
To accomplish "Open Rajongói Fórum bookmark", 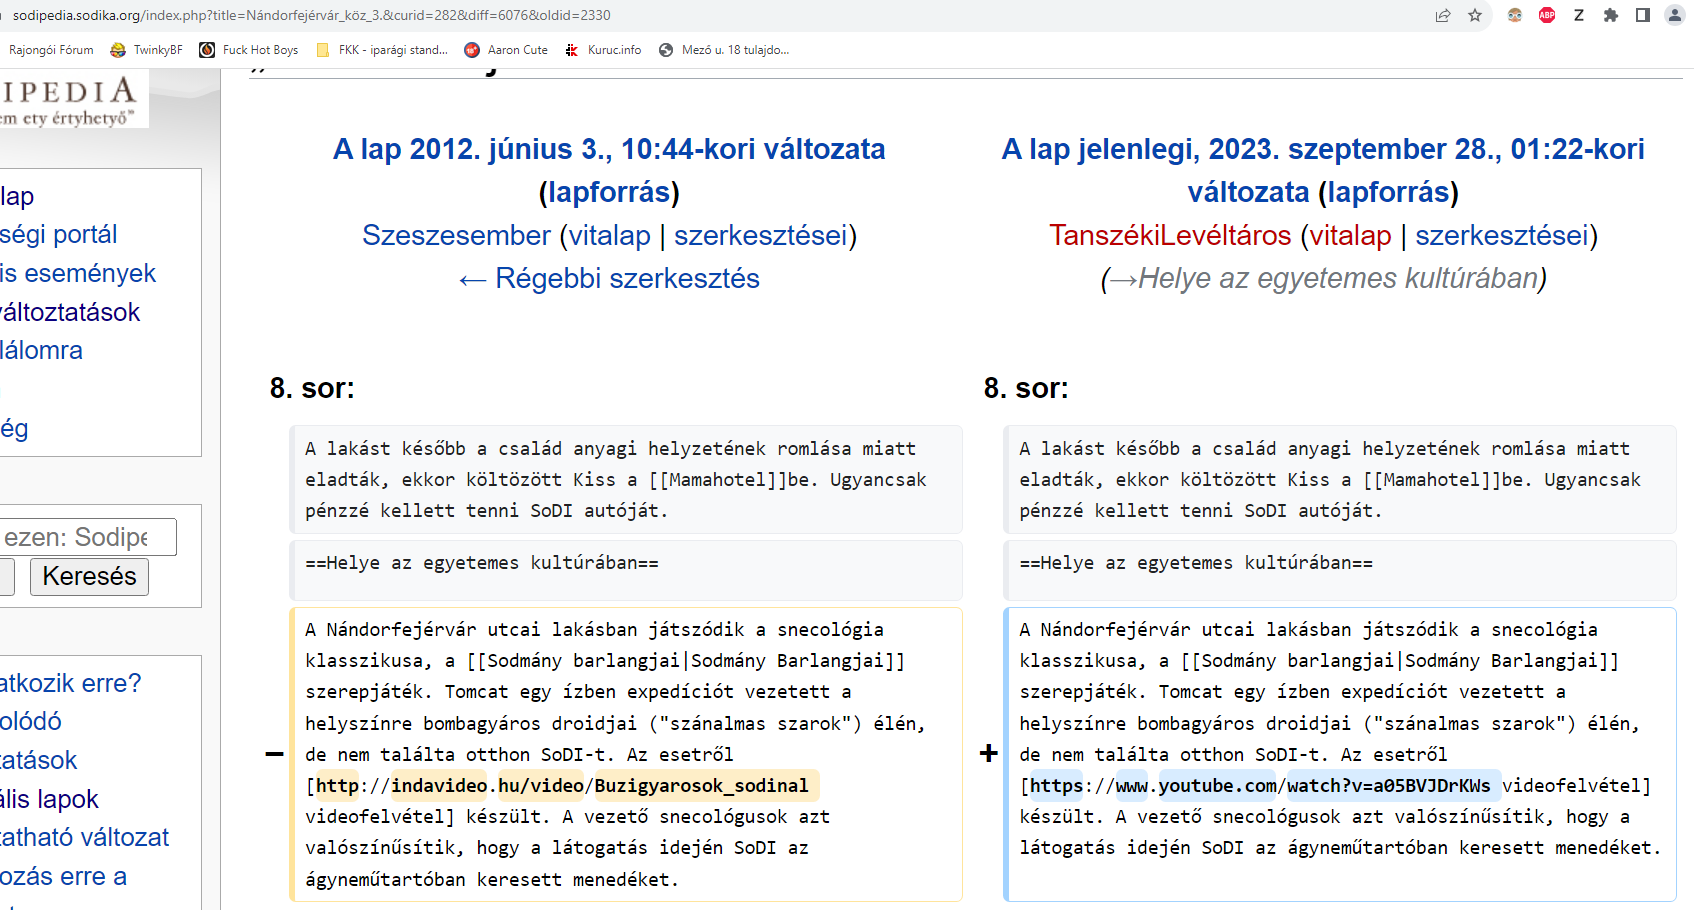I will pyautogui.click(x=50, y=50).
